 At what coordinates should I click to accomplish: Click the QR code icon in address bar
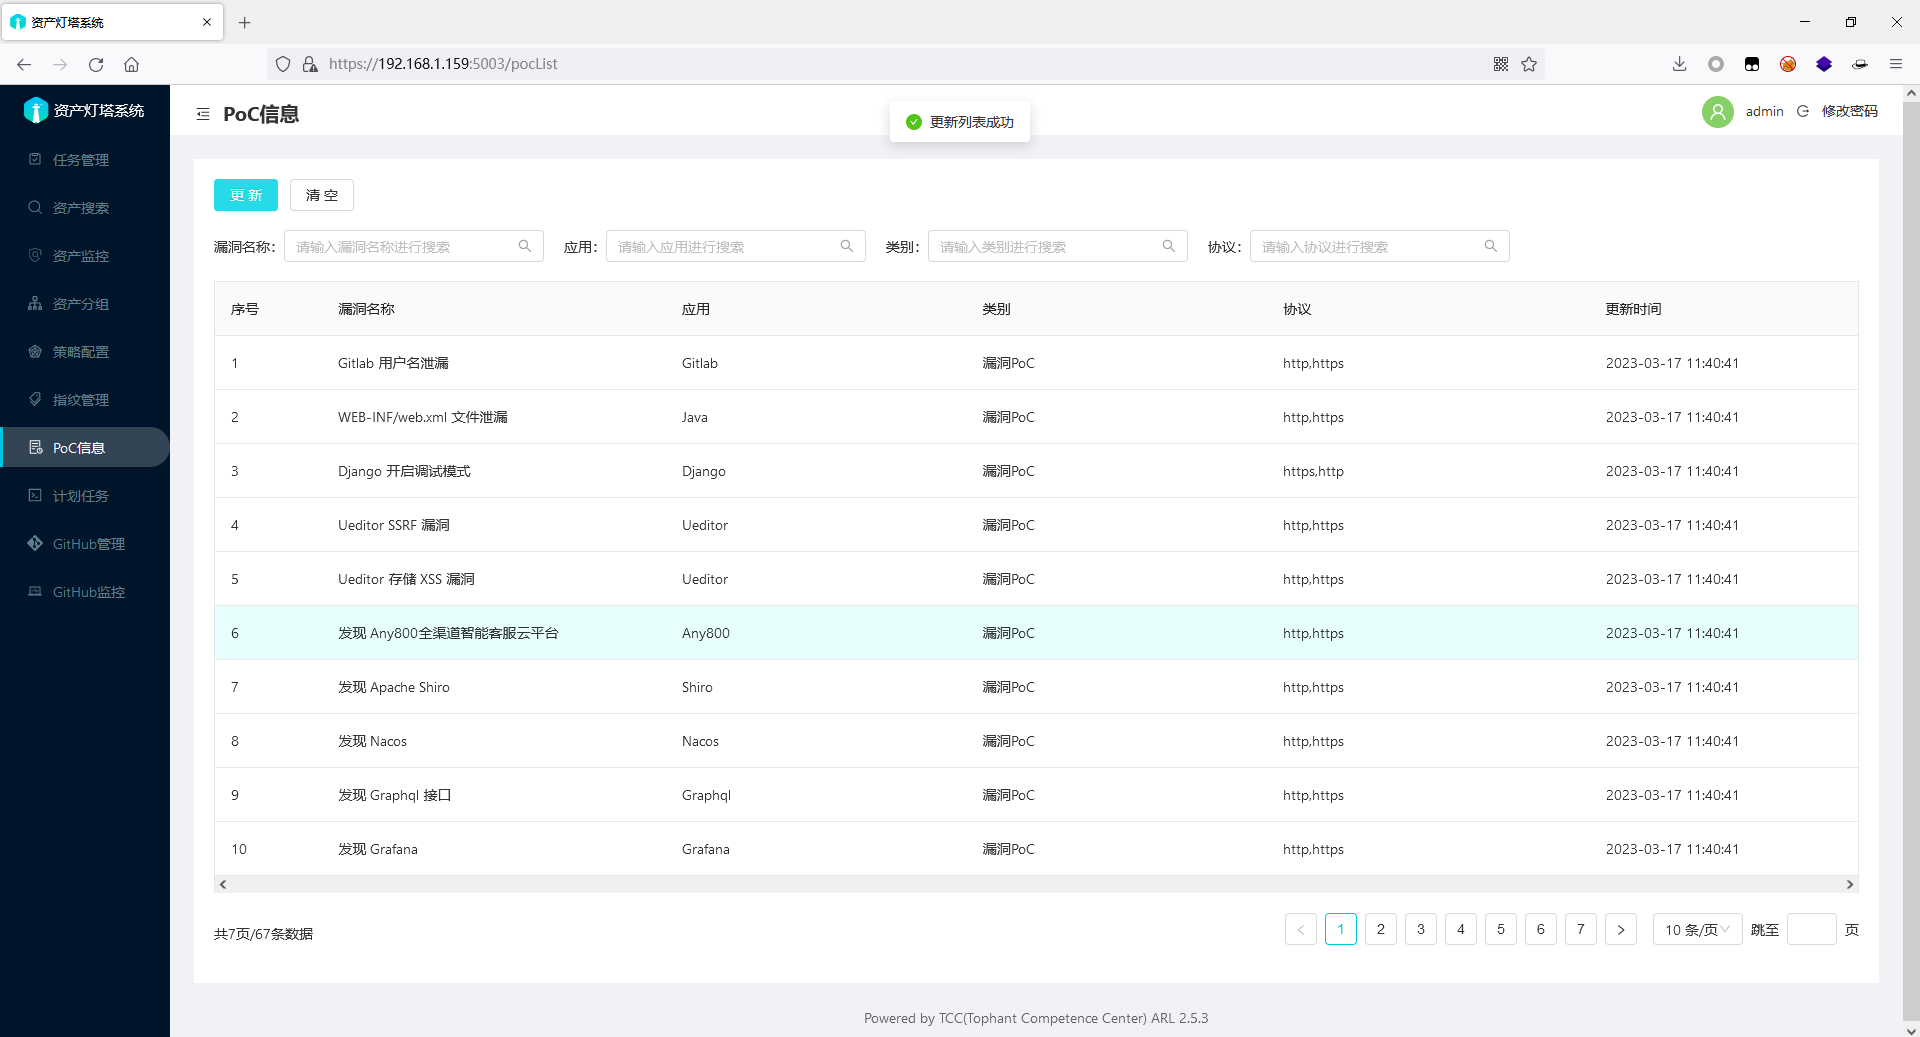(1501, 64)
